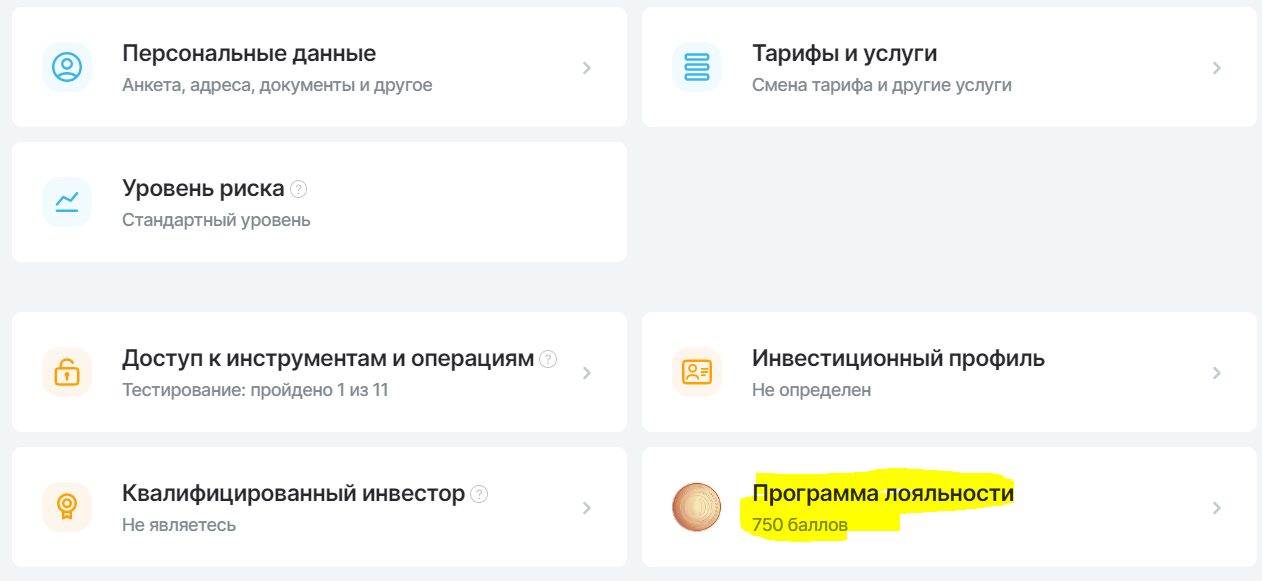Click chevron arrow on Программа лояльности card
Viewport: 1262px width, 581px height.
coord(1217,508)
